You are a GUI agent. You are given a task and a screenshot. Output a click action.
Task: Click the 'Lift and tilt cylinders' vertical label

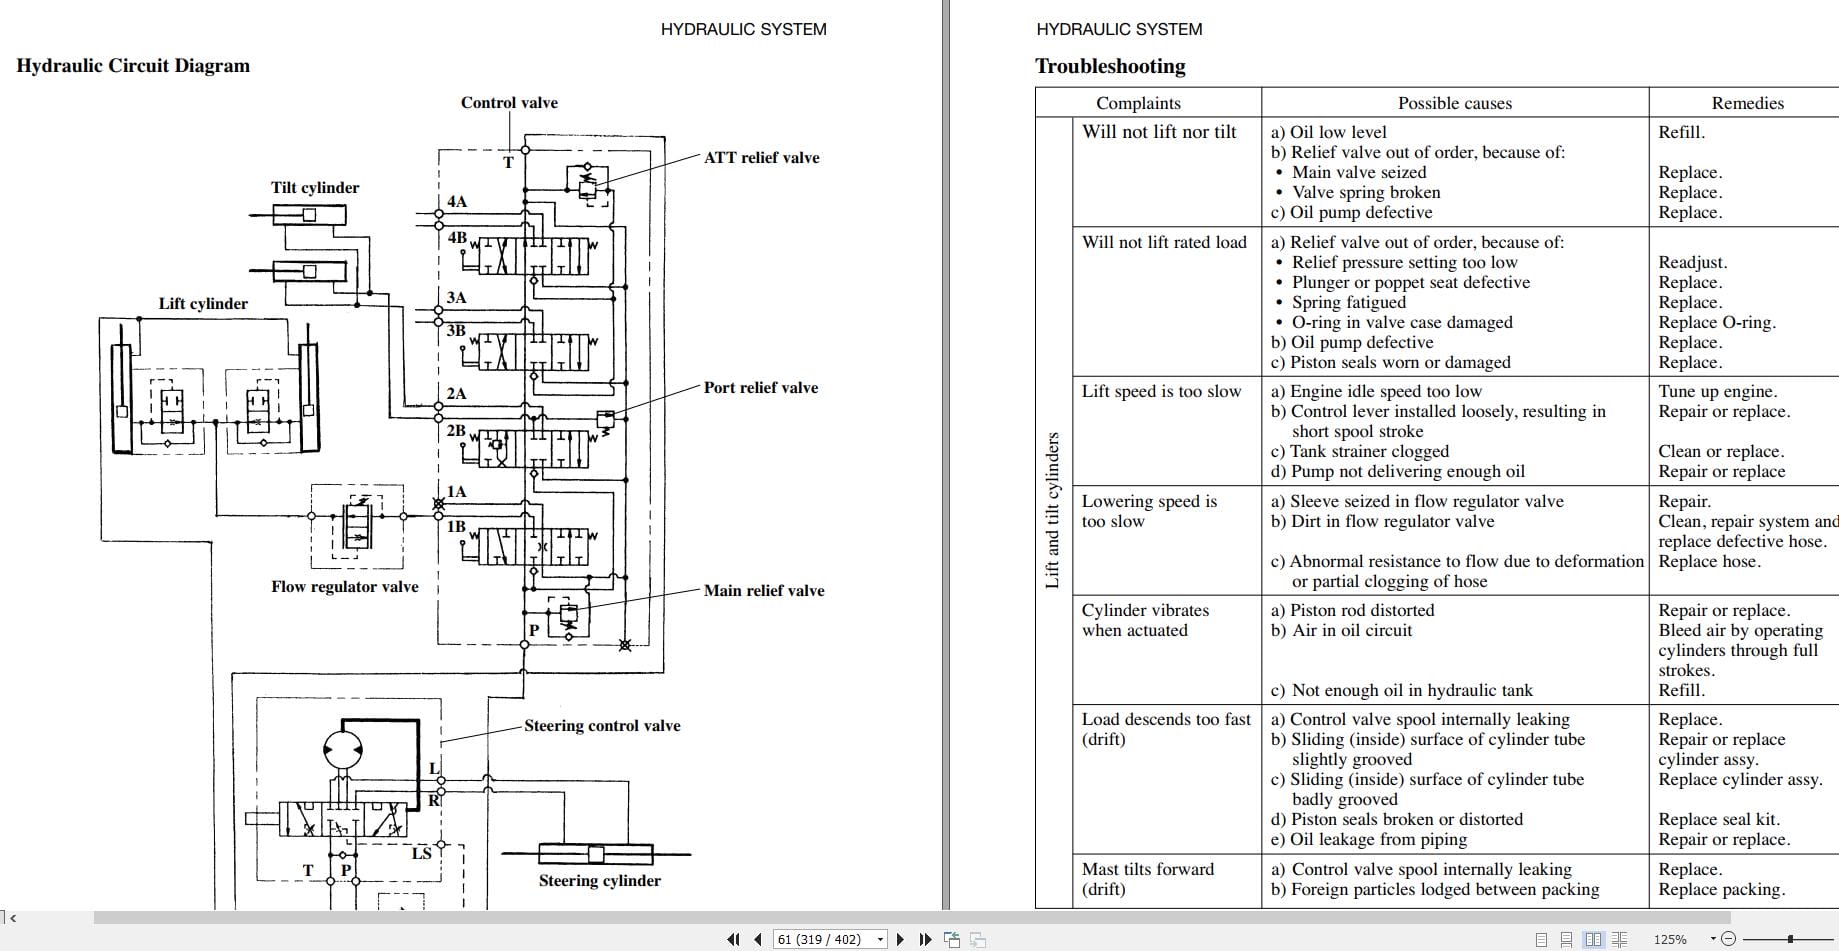tap(1052, 510)
